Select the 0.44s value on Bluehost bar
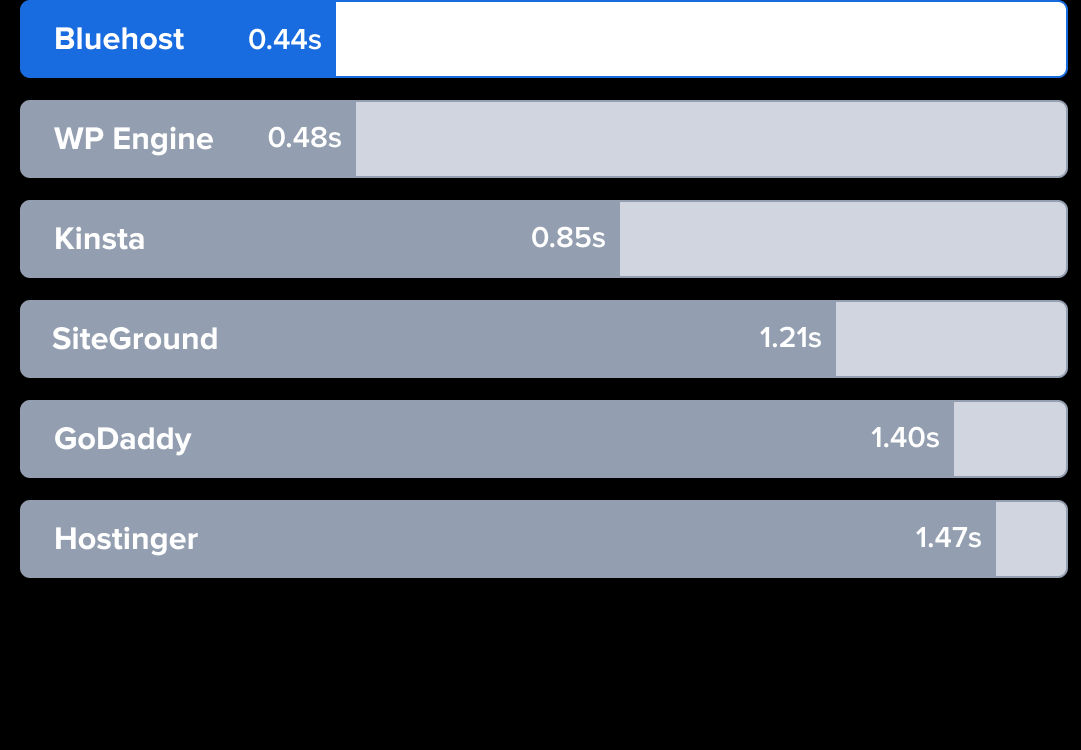This screenshot has width=1081, height=750. (x=284, y=39)
